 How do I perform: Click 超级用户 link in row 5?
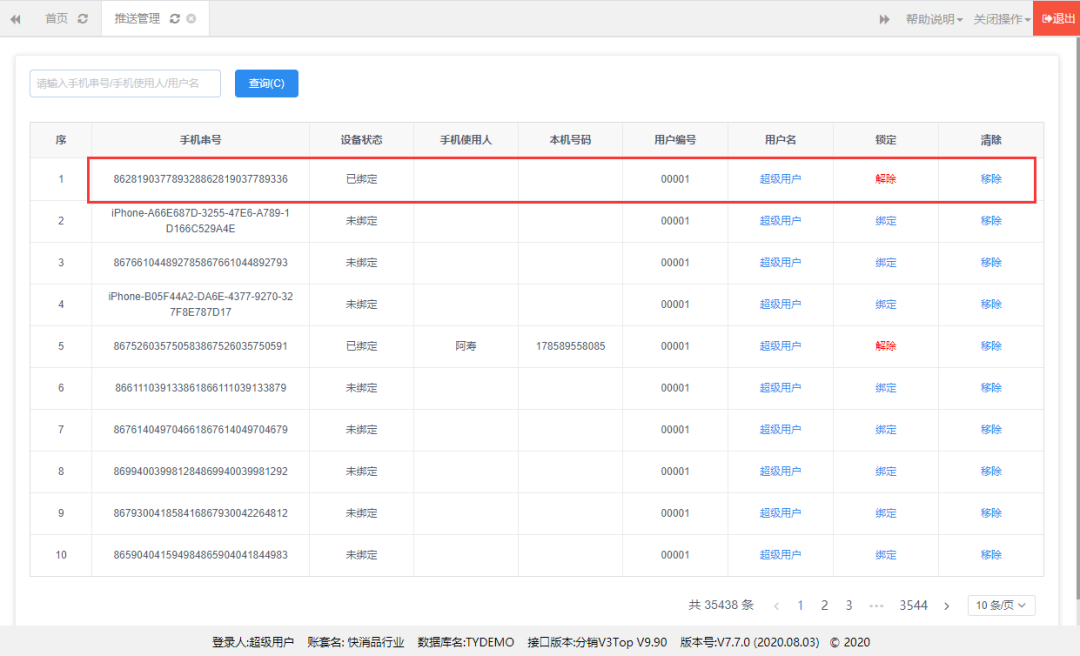click(x=780, y=346)
